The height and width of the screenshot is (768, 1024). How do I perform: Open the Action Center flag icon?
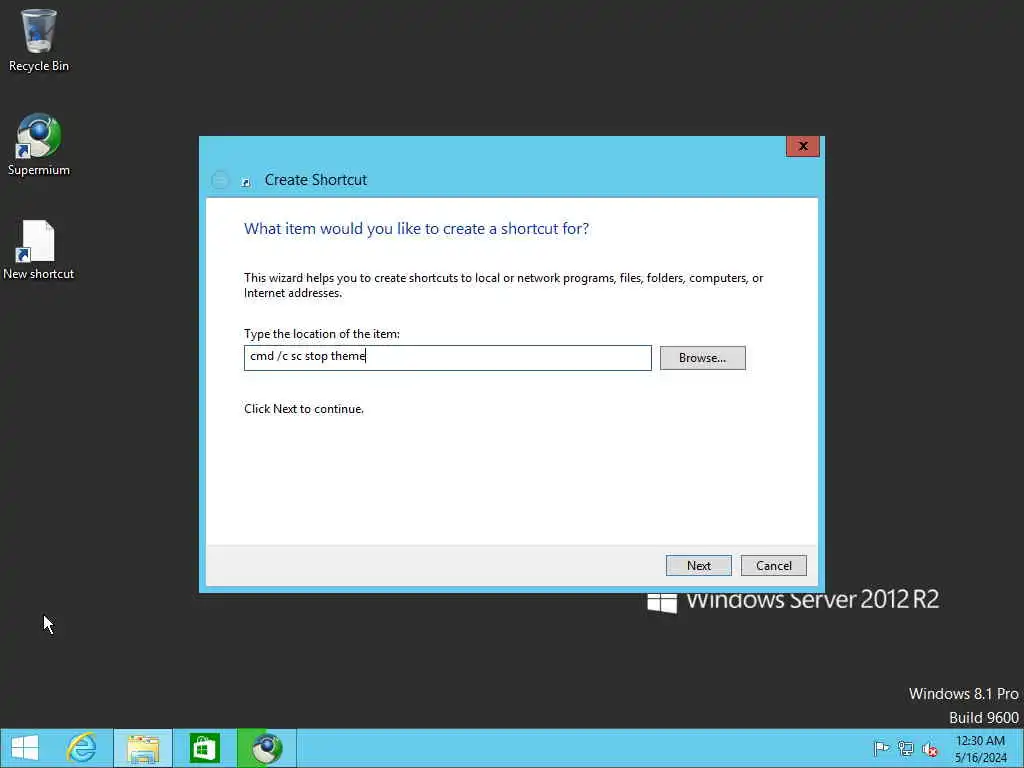pos(881,748)
